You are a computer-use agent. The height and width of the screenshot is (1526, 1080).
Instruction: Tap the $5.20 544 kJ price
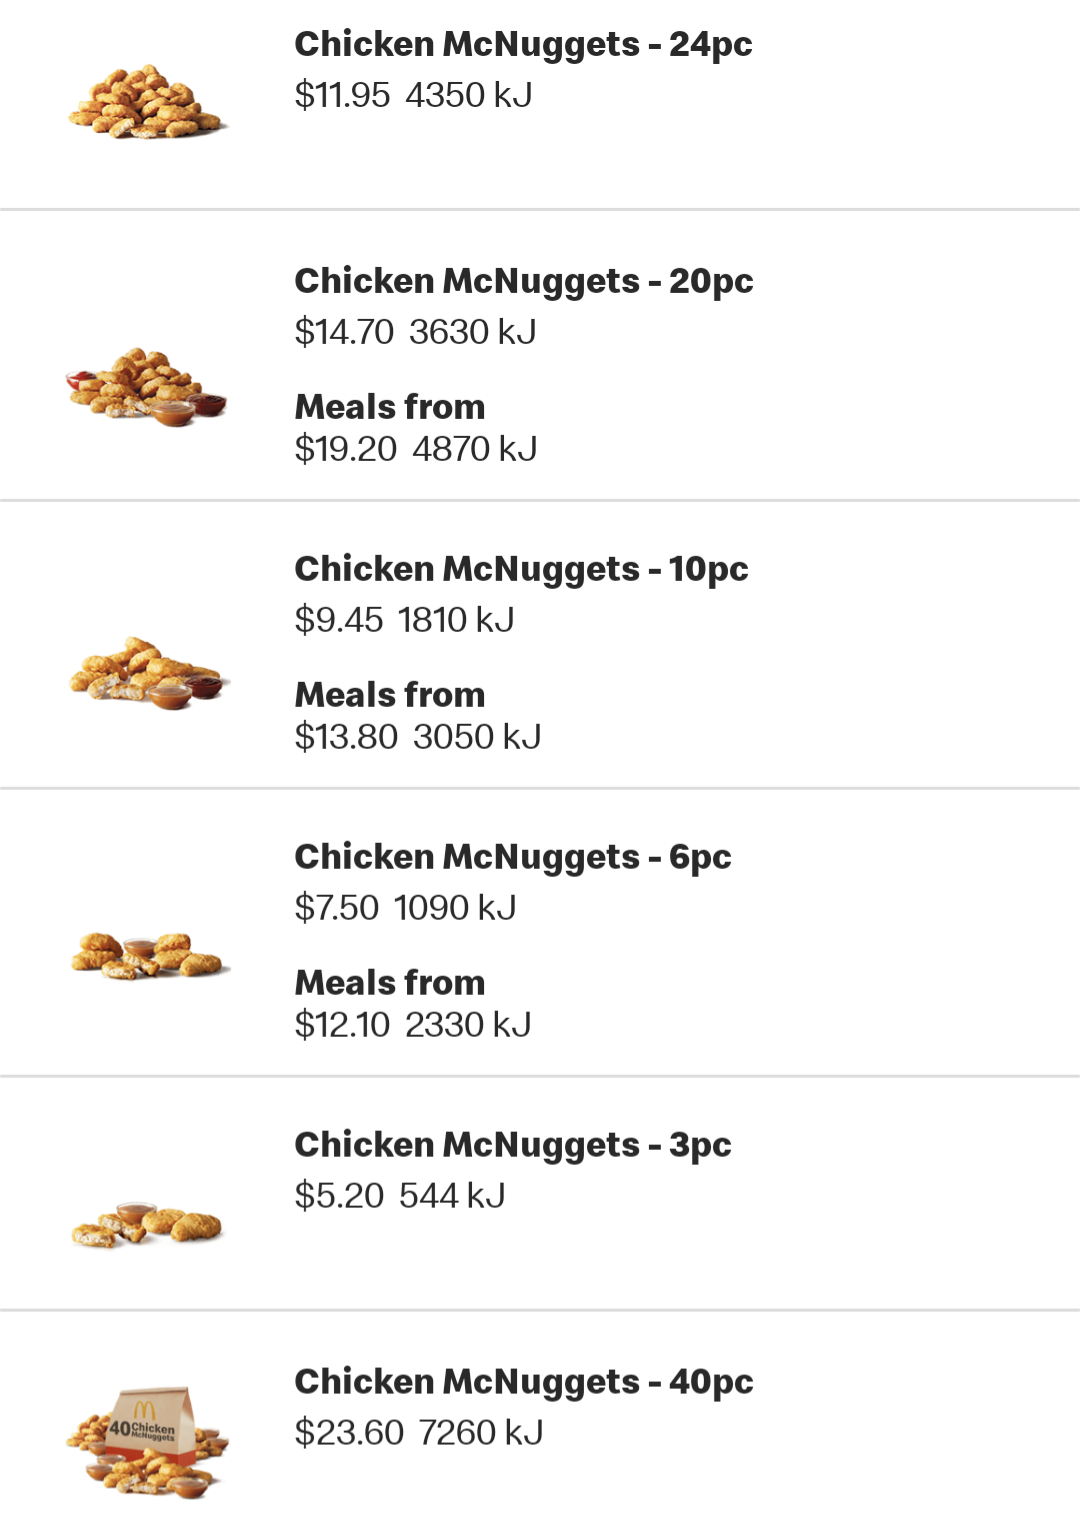400,1196
